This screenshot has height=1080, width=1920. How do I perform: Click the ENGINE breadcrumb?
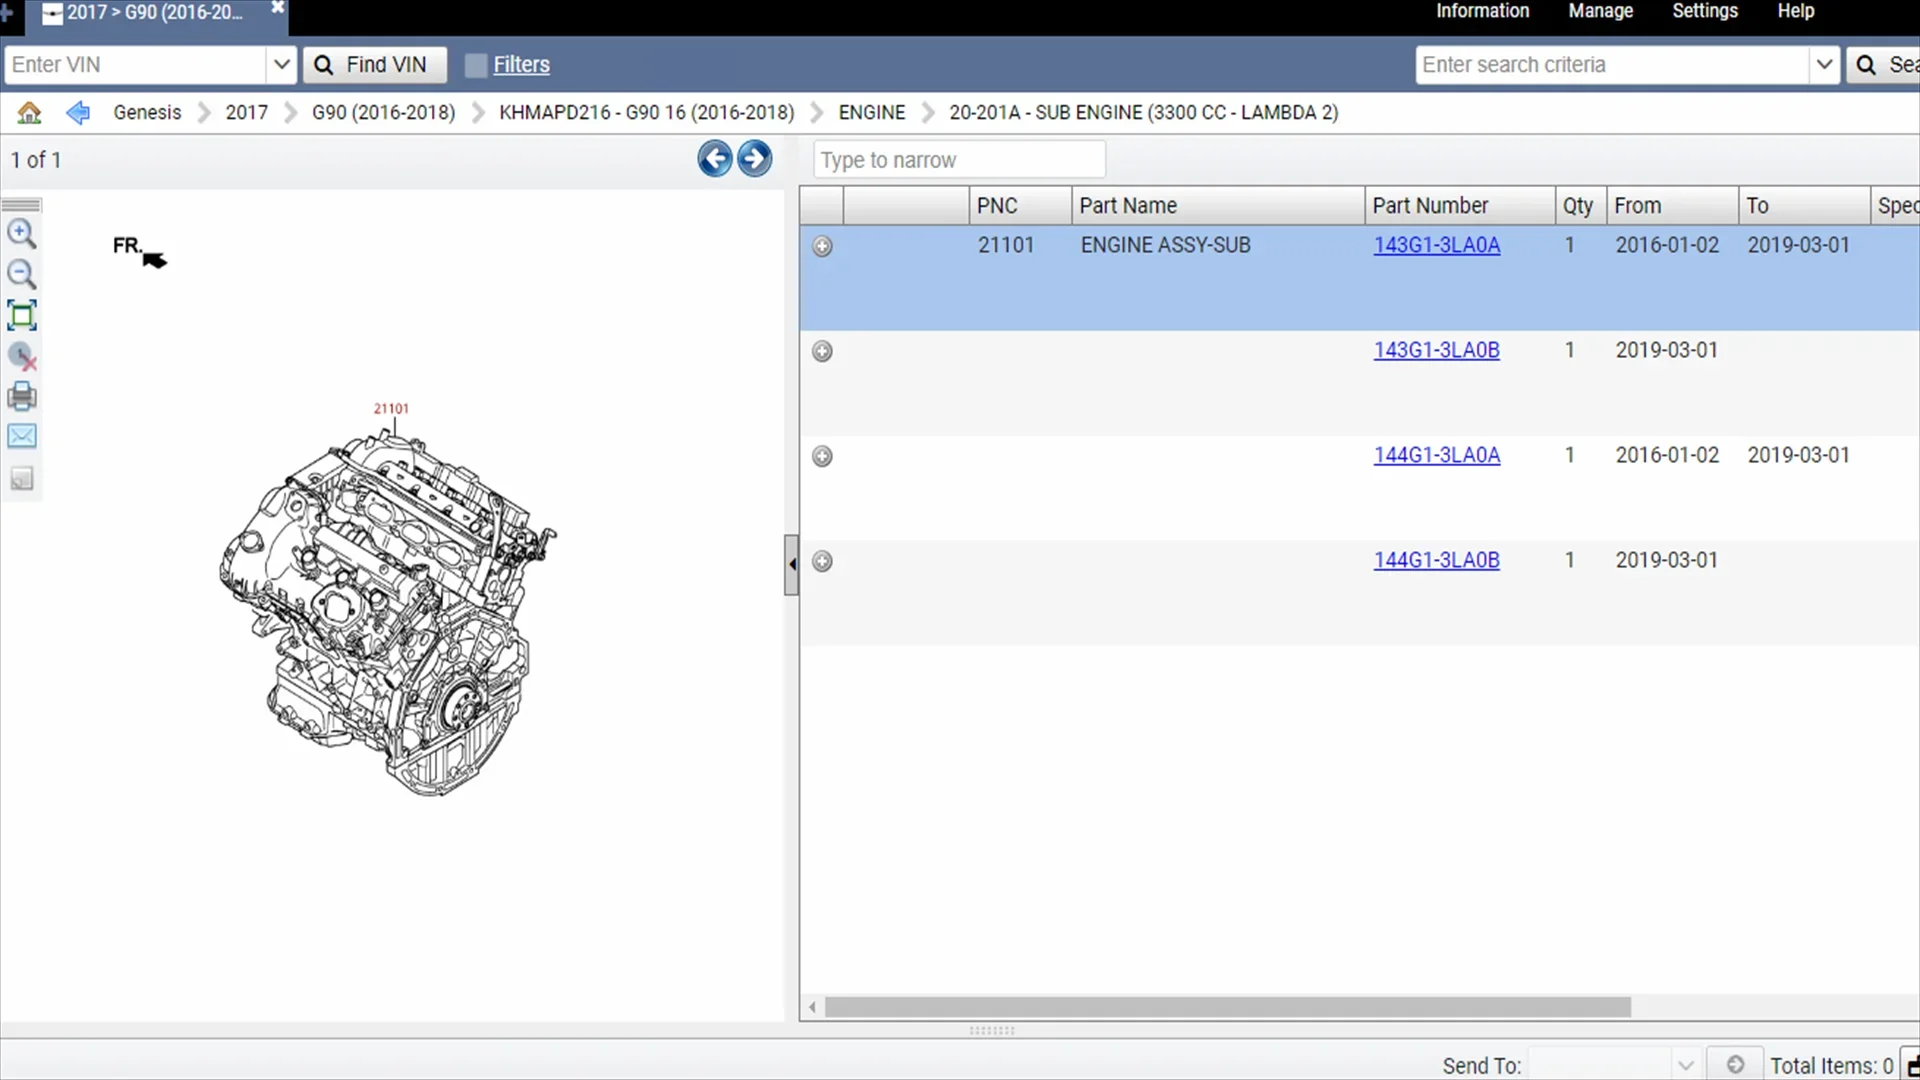click(x=871, y=113)
